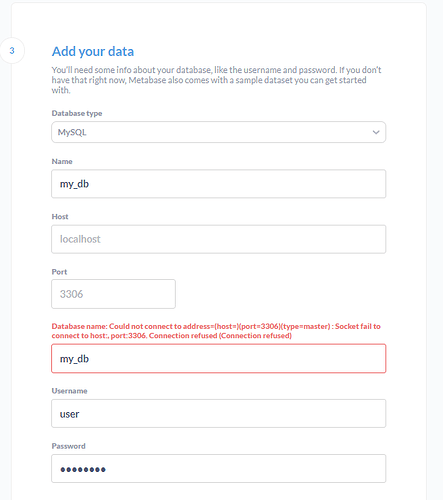The width and height of the screenshot is (443, 500).
Task: Select the Port field showing 3306
Action: click(113, 294)
